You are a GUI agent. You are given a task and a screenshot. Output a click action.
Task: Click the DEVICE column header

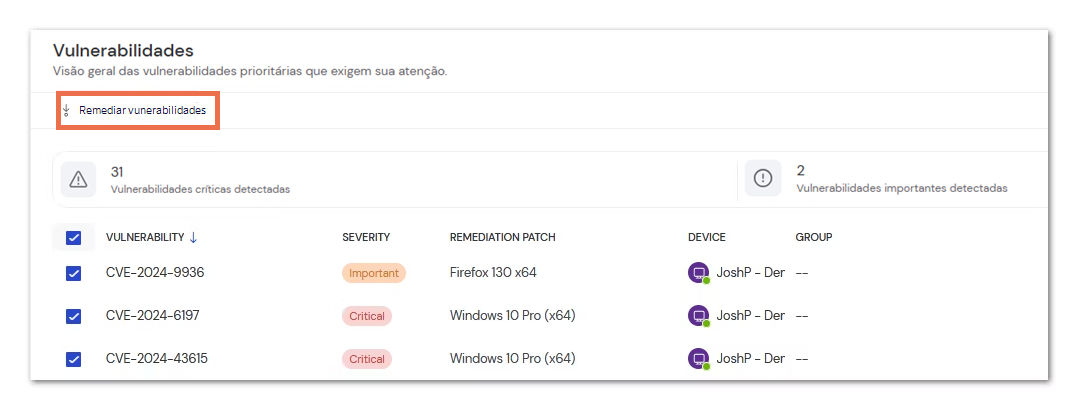(x=707, y=237)
